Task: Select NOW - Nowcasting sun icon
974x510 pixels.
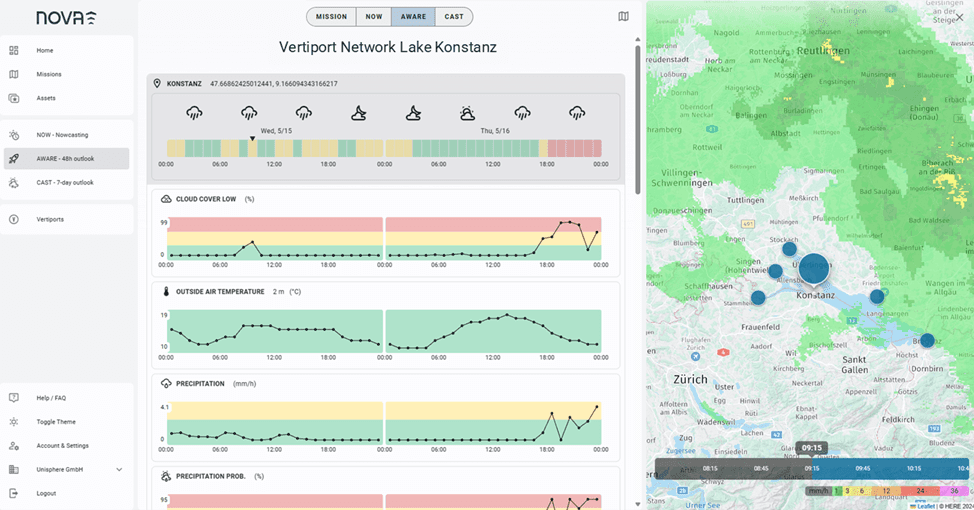Action: 14,135
